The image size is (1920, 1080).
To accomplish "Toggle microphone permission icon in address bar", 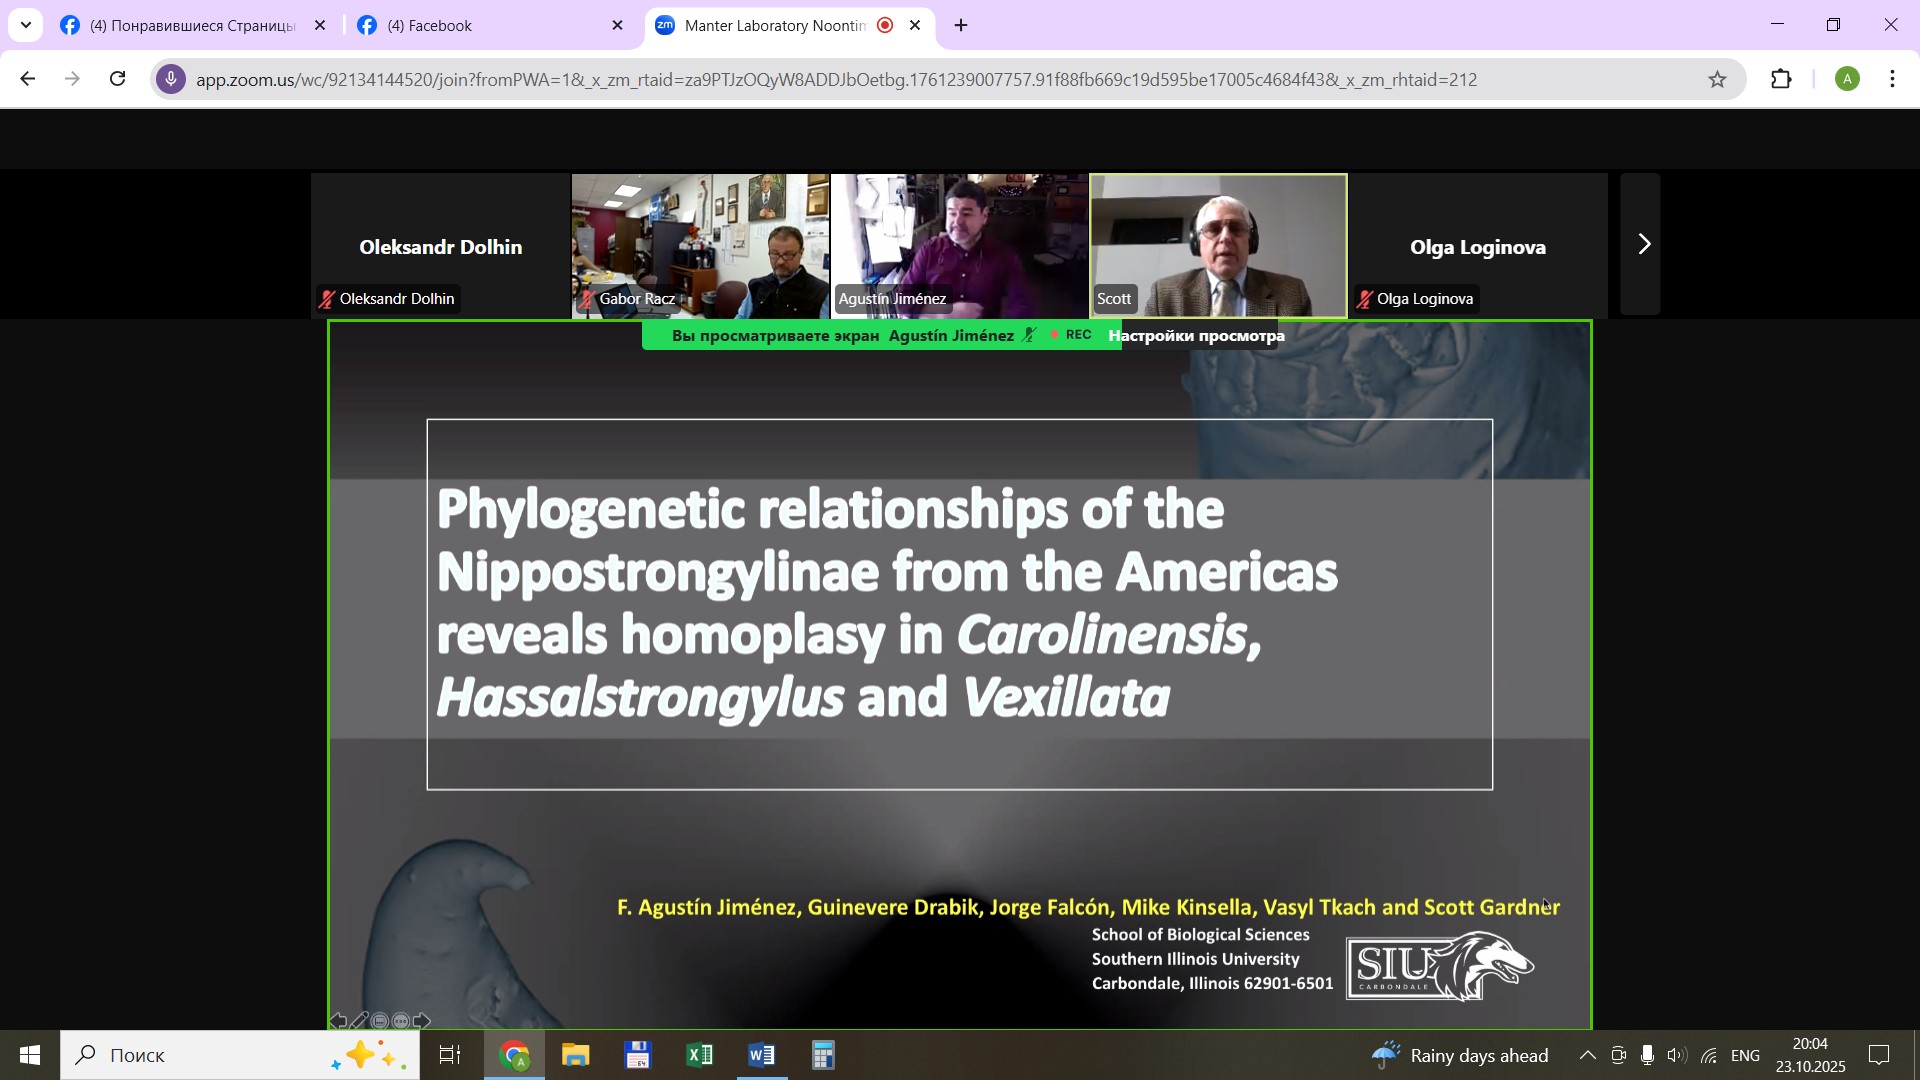I will point(171,80).
